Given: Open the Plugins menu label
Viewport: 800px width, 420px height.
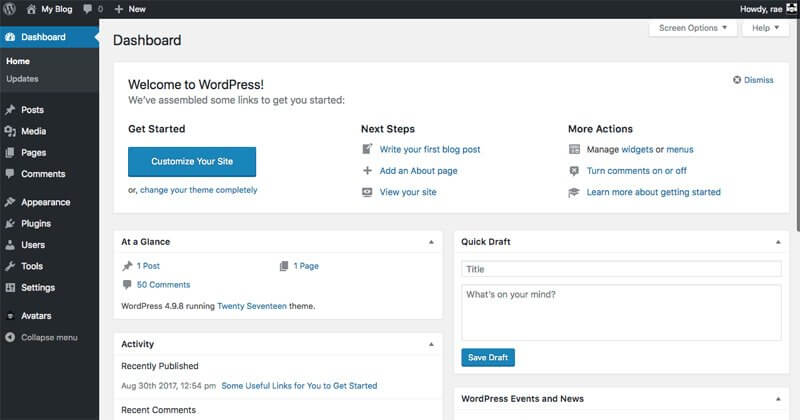Looking at the screenshot, I should point(36,224).
